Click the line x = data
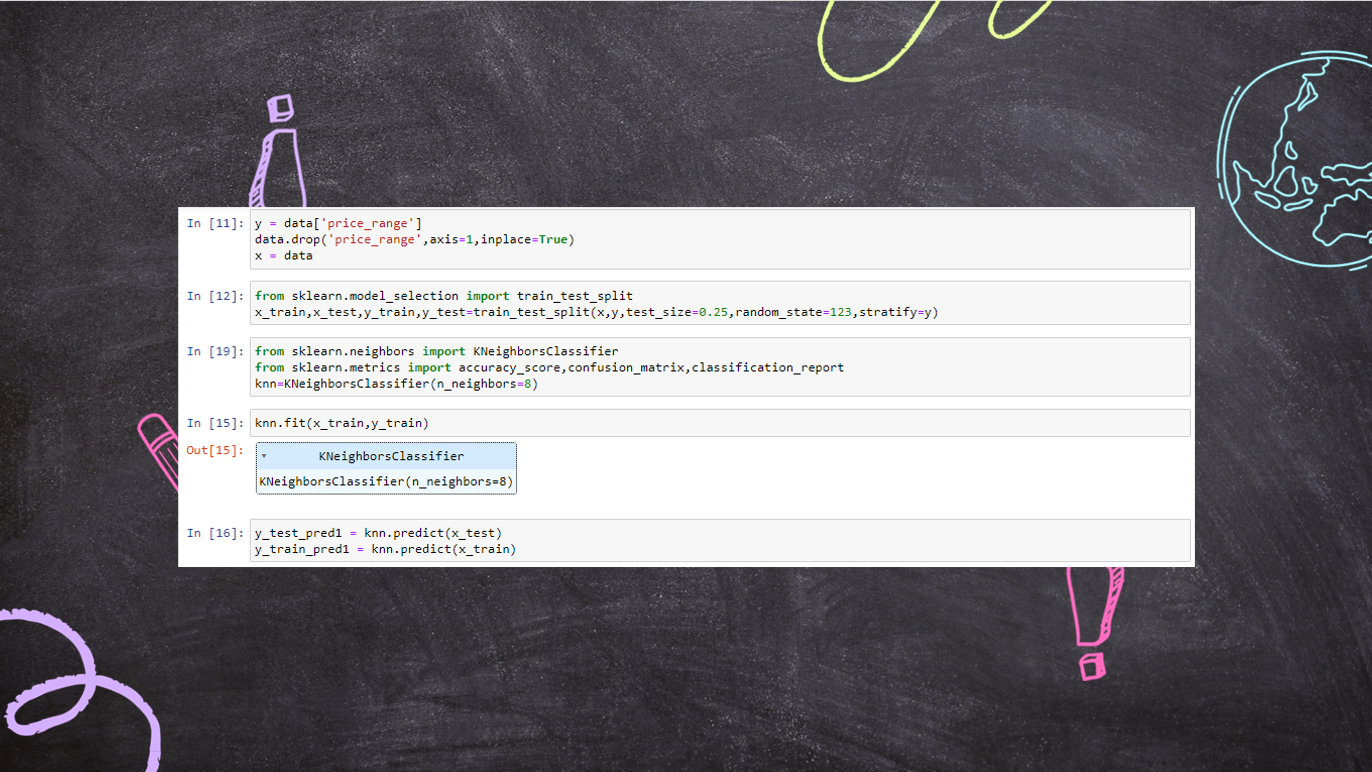Image resolution: width=1372 pixels, height=772 pixels. pyautogui.click(x=284, y=255)
